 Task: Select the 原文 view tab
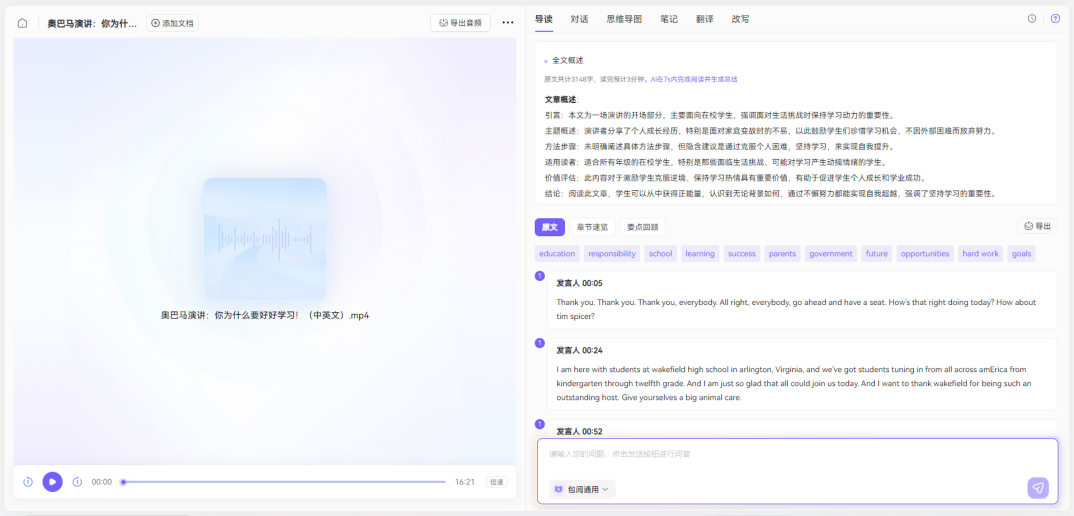pos(549,228)
